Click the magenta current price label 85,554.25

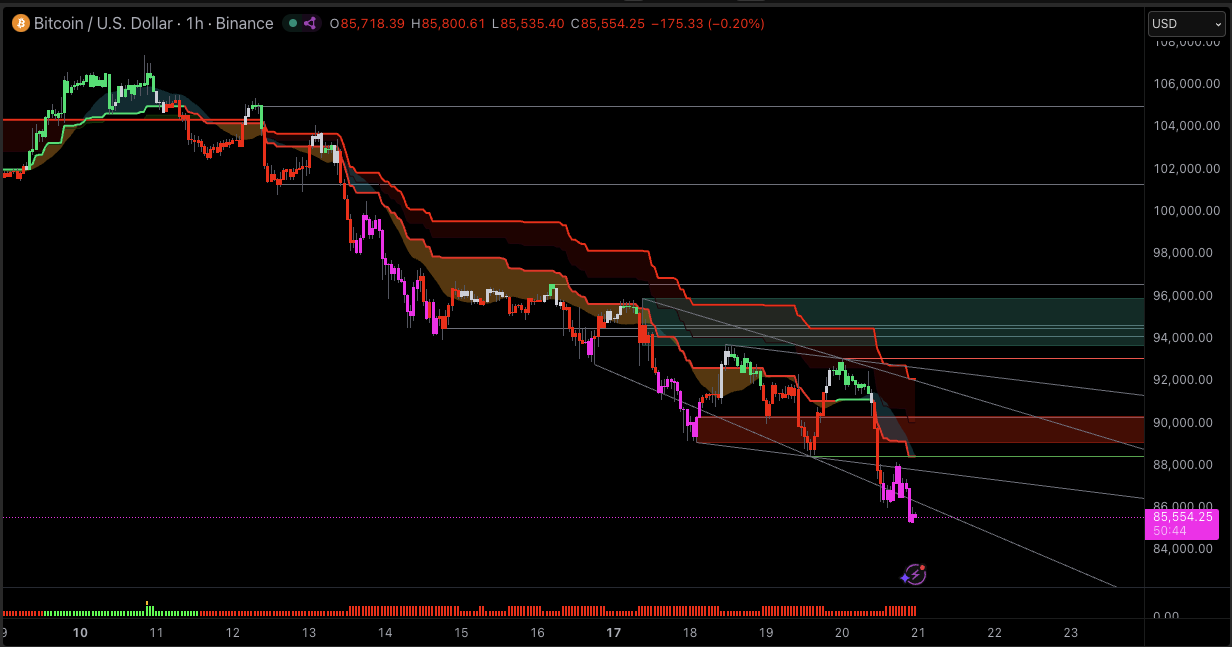tap(1183, 517)
